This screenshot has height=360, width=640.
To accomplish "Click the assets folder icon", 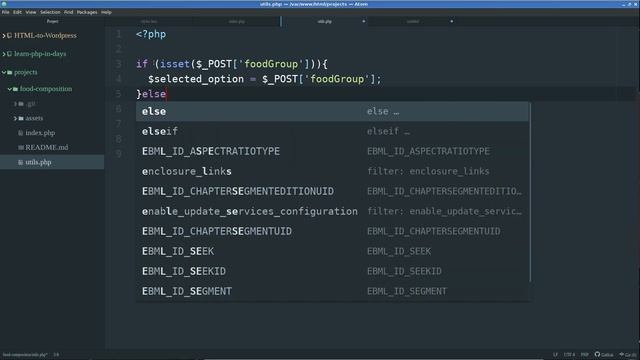I will coord(21,118).
